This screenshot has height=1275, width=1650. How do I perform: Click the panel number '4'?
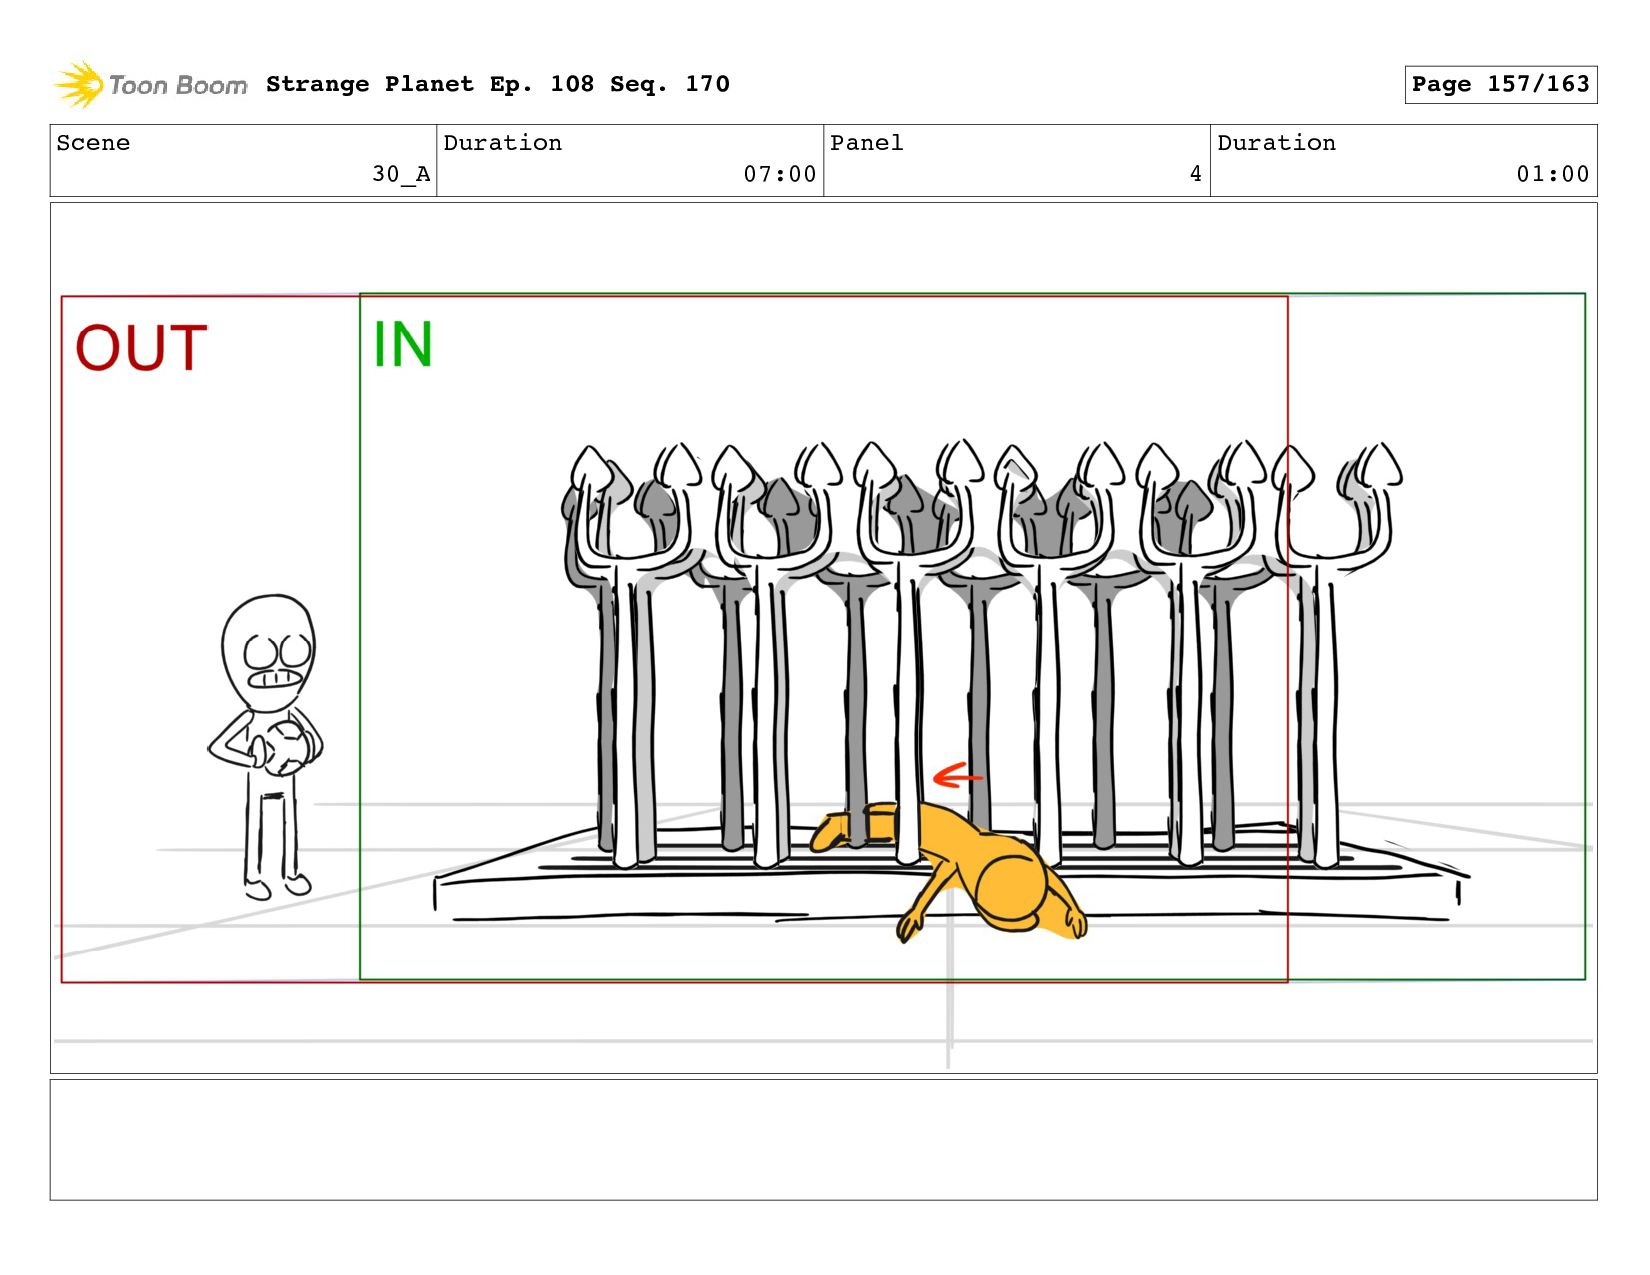coord(1195,174)
